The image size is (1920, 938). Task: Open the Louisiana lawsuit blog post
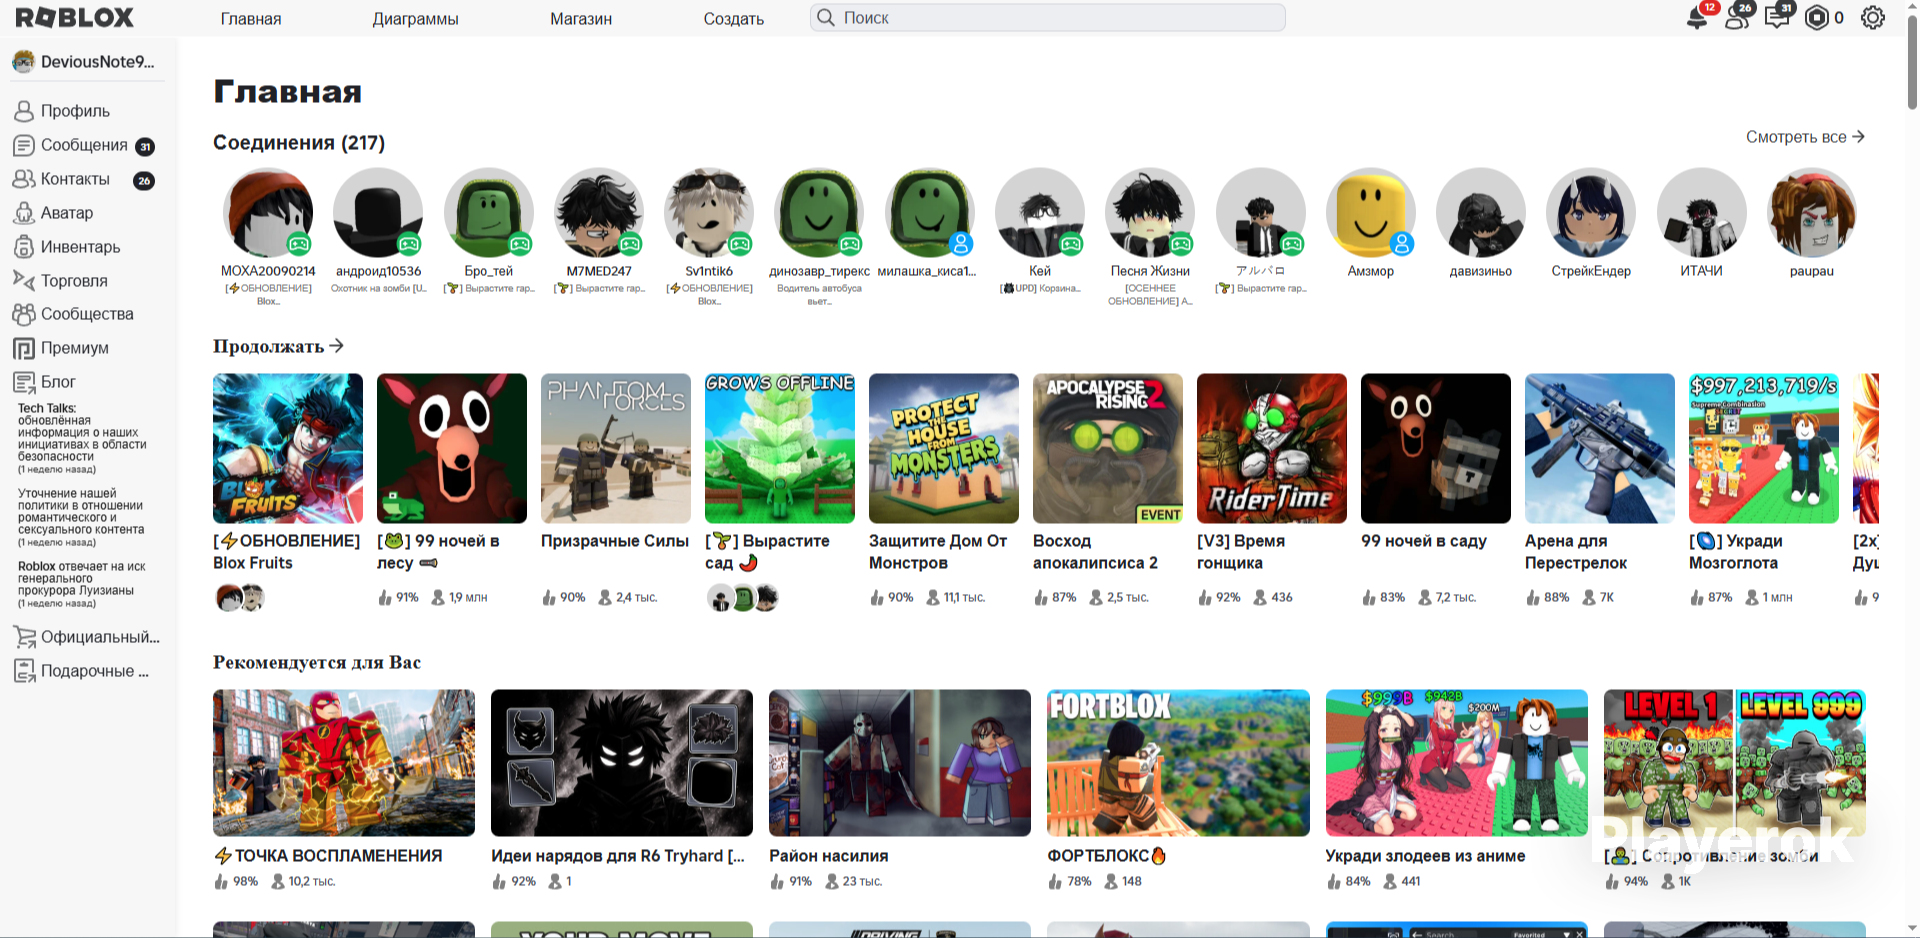tap(83, 584)
